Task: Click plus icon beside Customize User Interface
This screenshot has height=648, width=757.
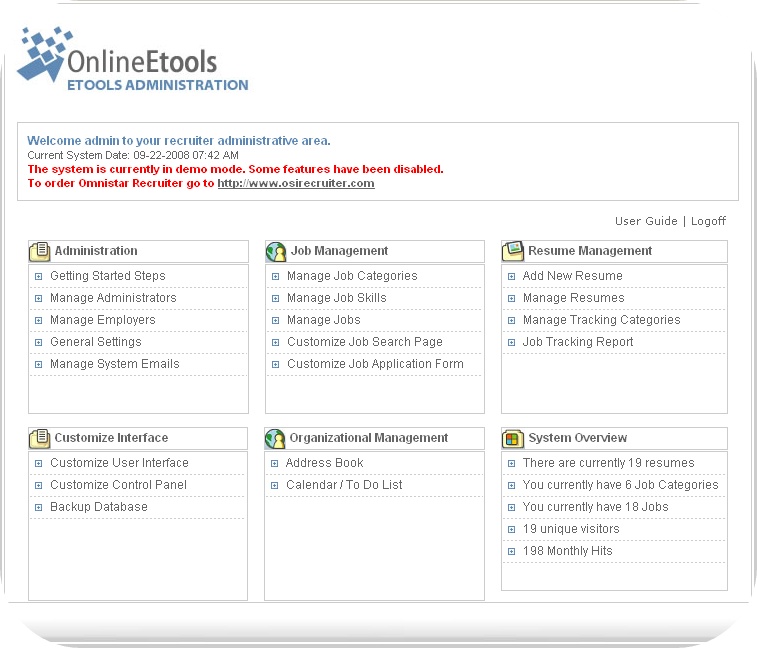Action: click(x=39, y=464)
